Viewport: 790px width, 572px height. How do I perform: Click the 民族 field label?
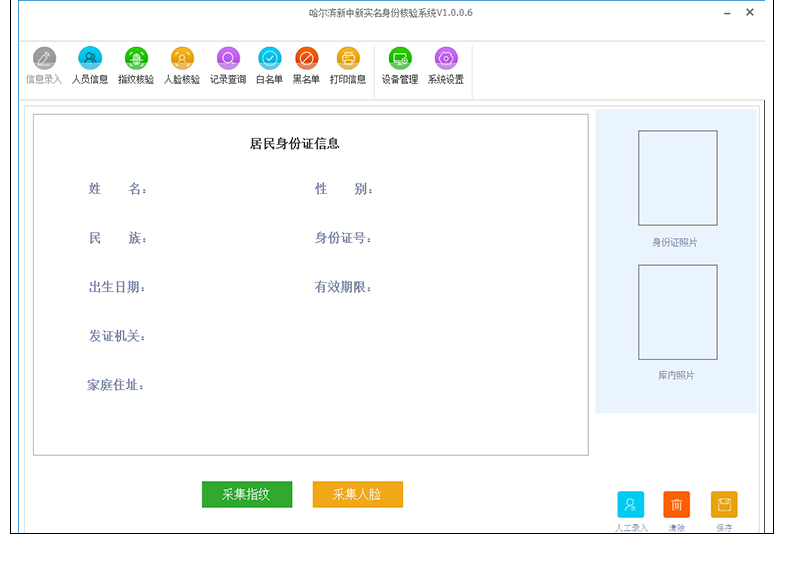(117, 238)
